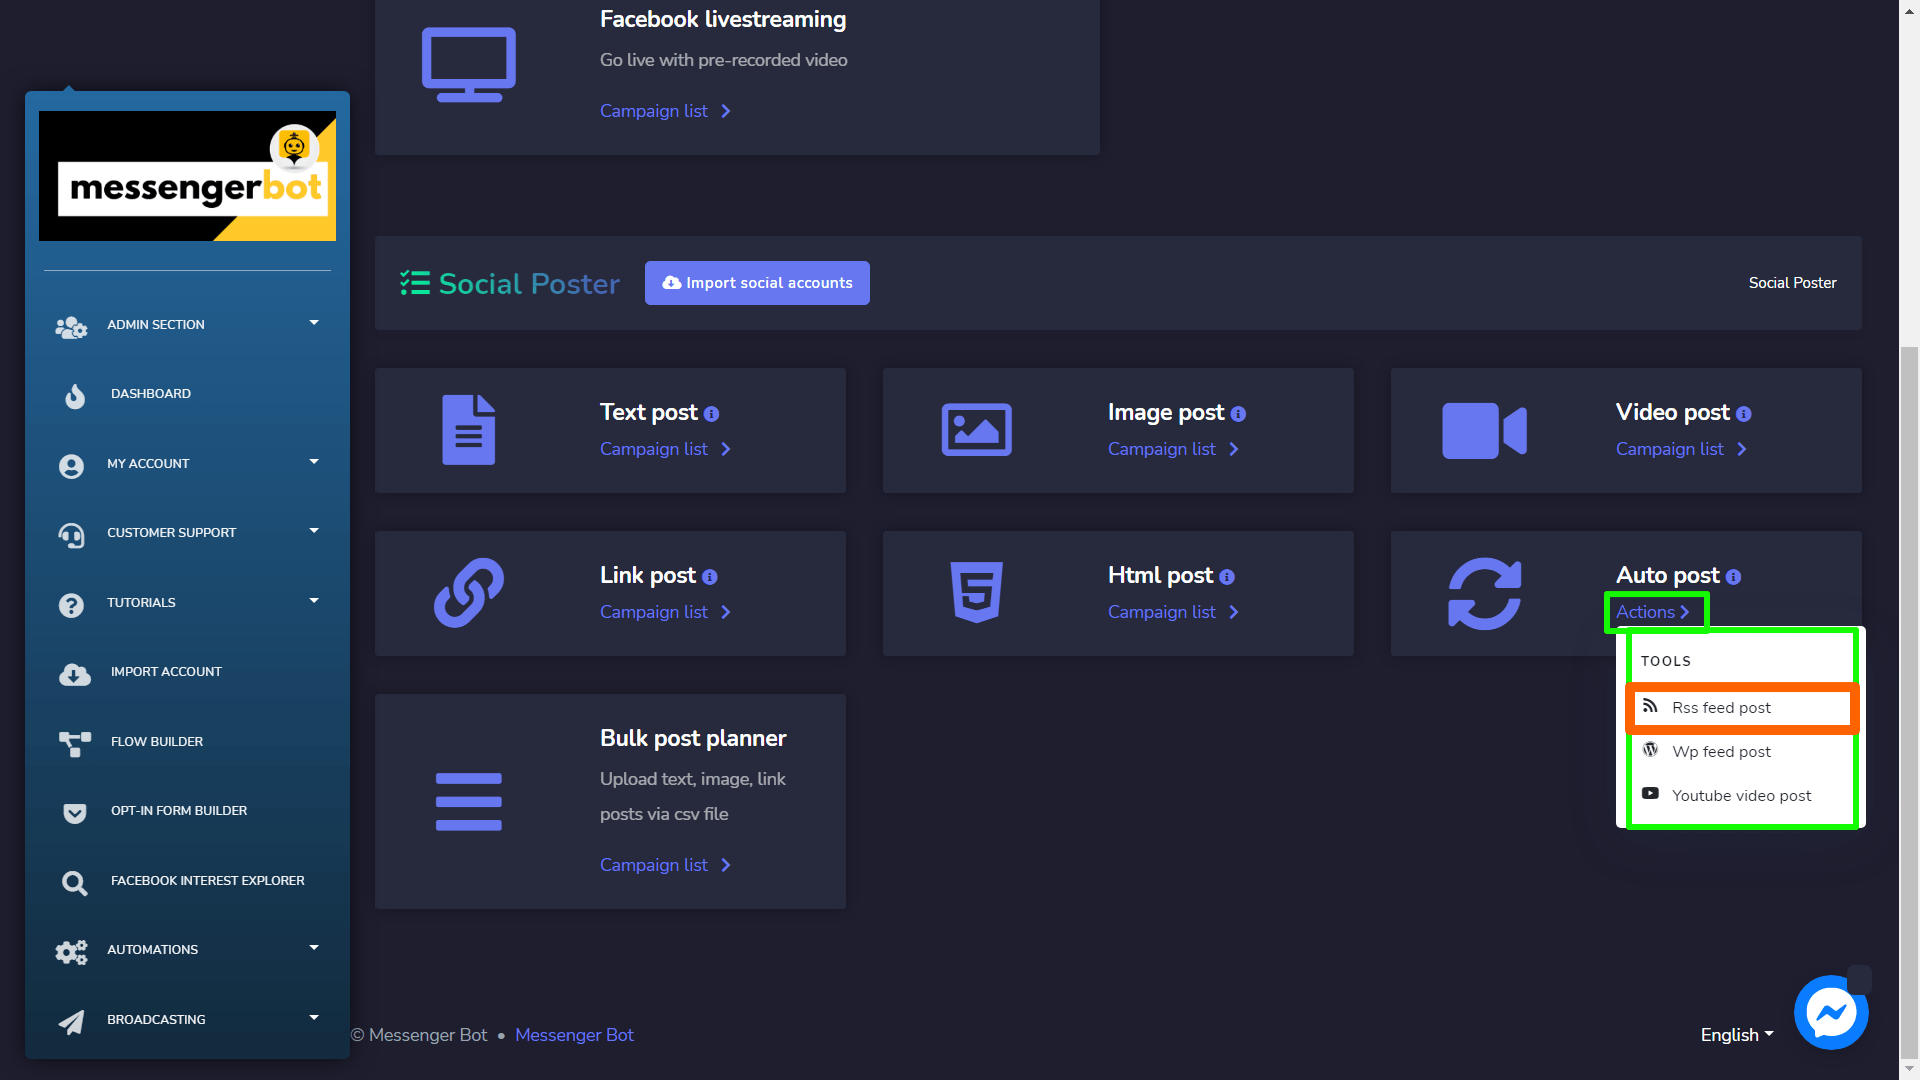
Task: Open Link post Campaign list link
Action: 665,612
